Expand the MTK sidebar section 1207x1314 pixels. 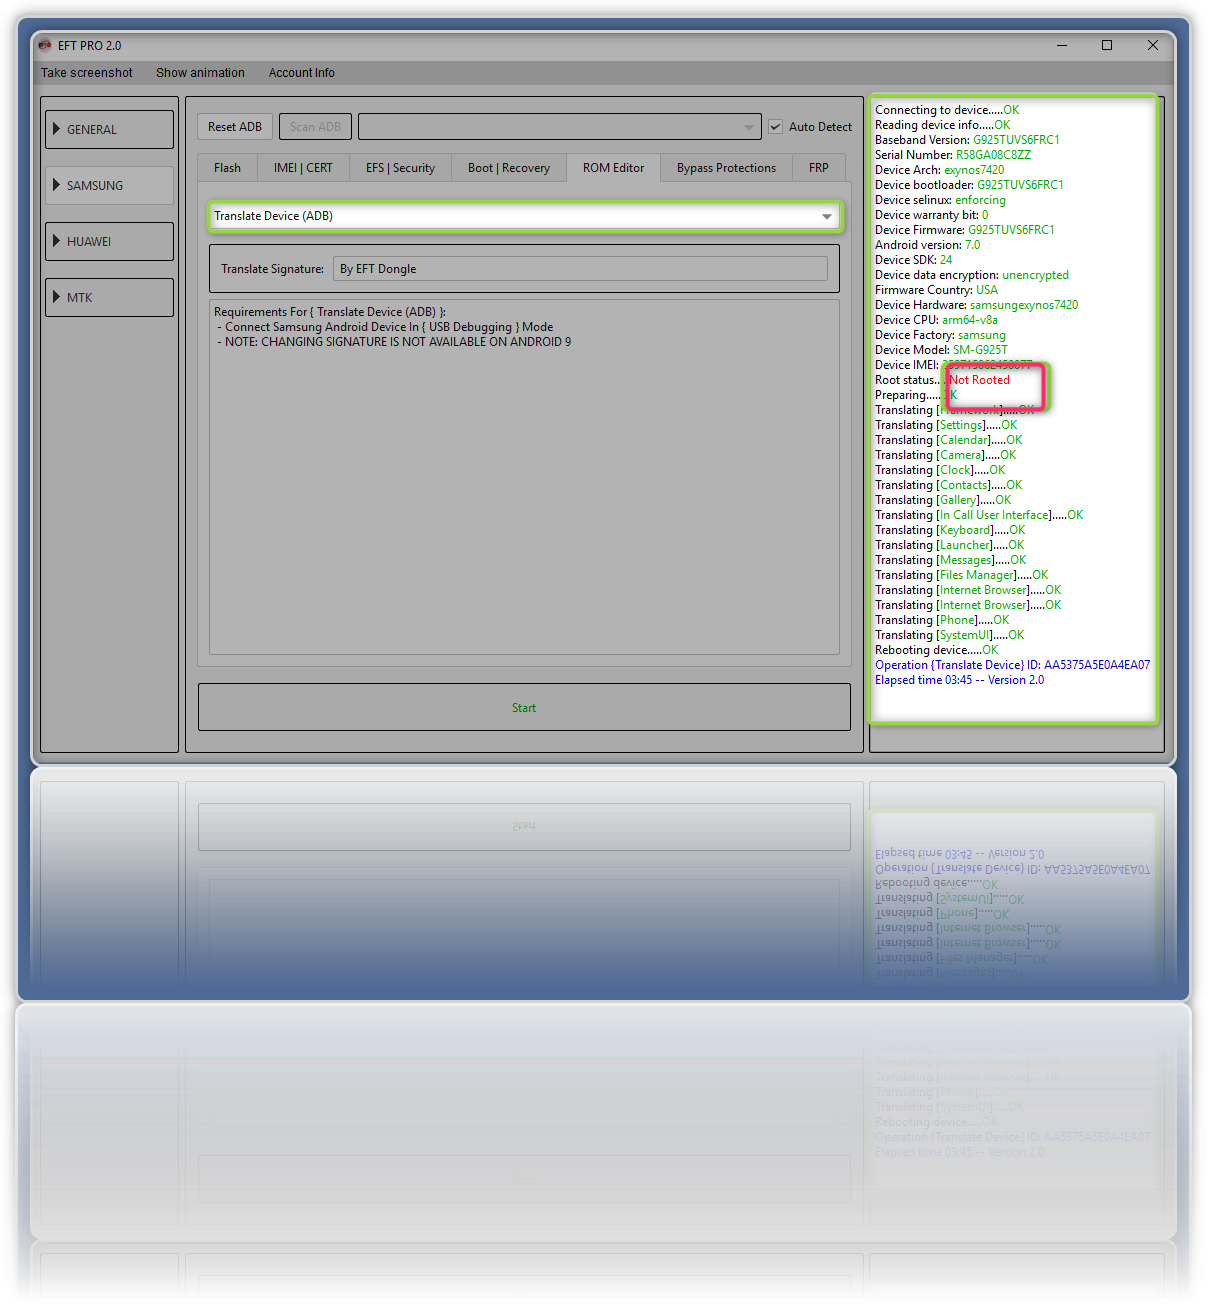[109, 297]
